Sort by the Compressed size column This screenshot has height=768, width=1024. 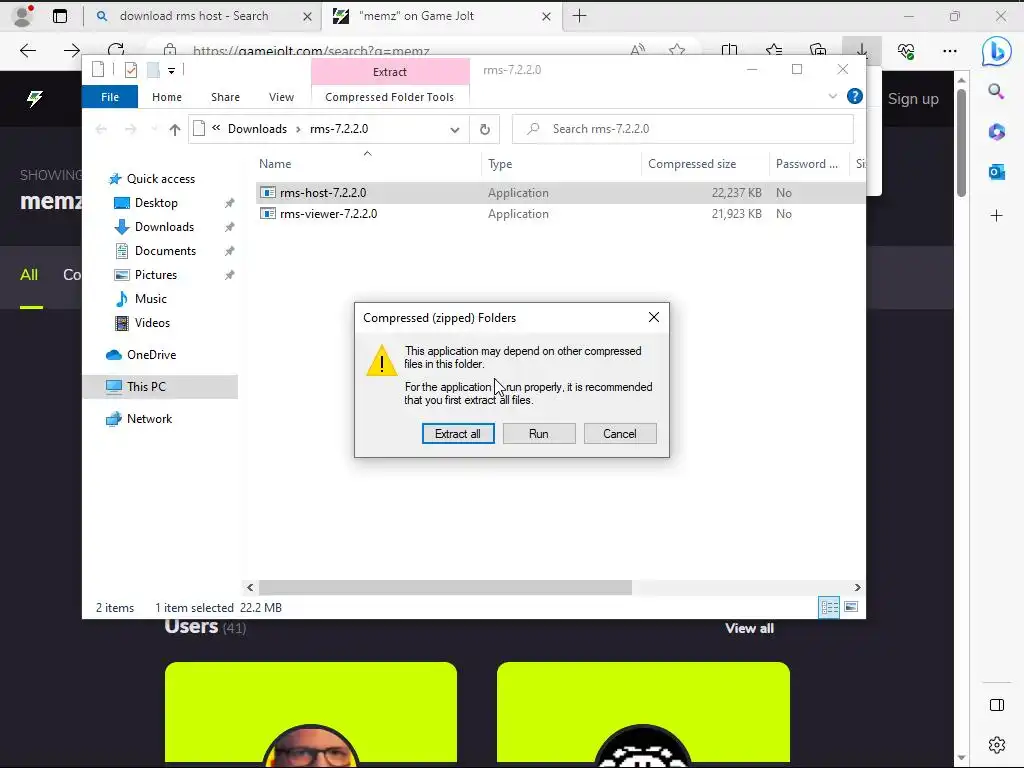[x=692, y=164]
